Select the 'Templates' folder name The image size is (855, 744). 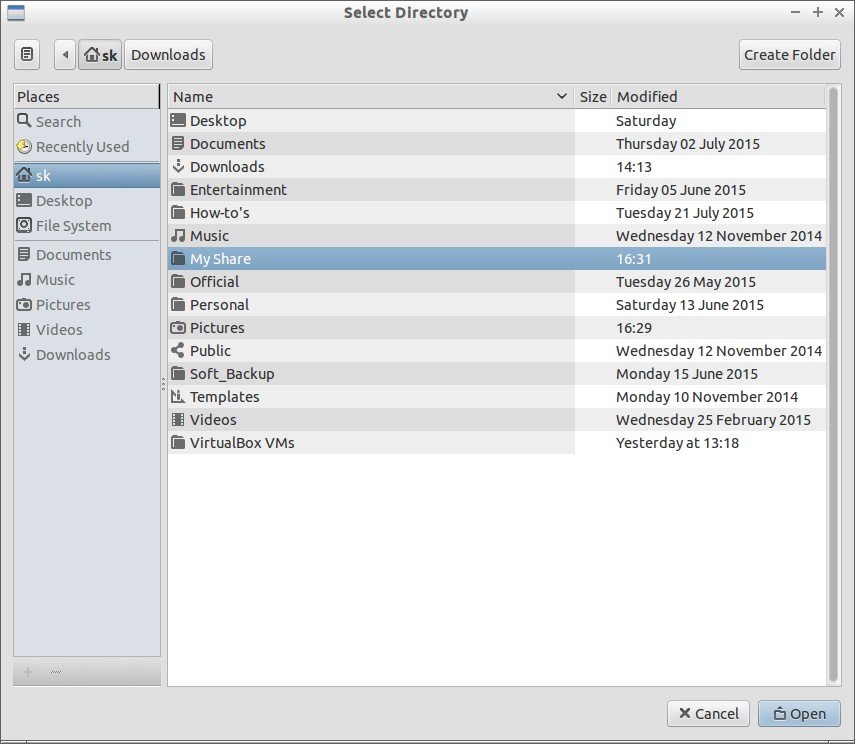(225, 397)
